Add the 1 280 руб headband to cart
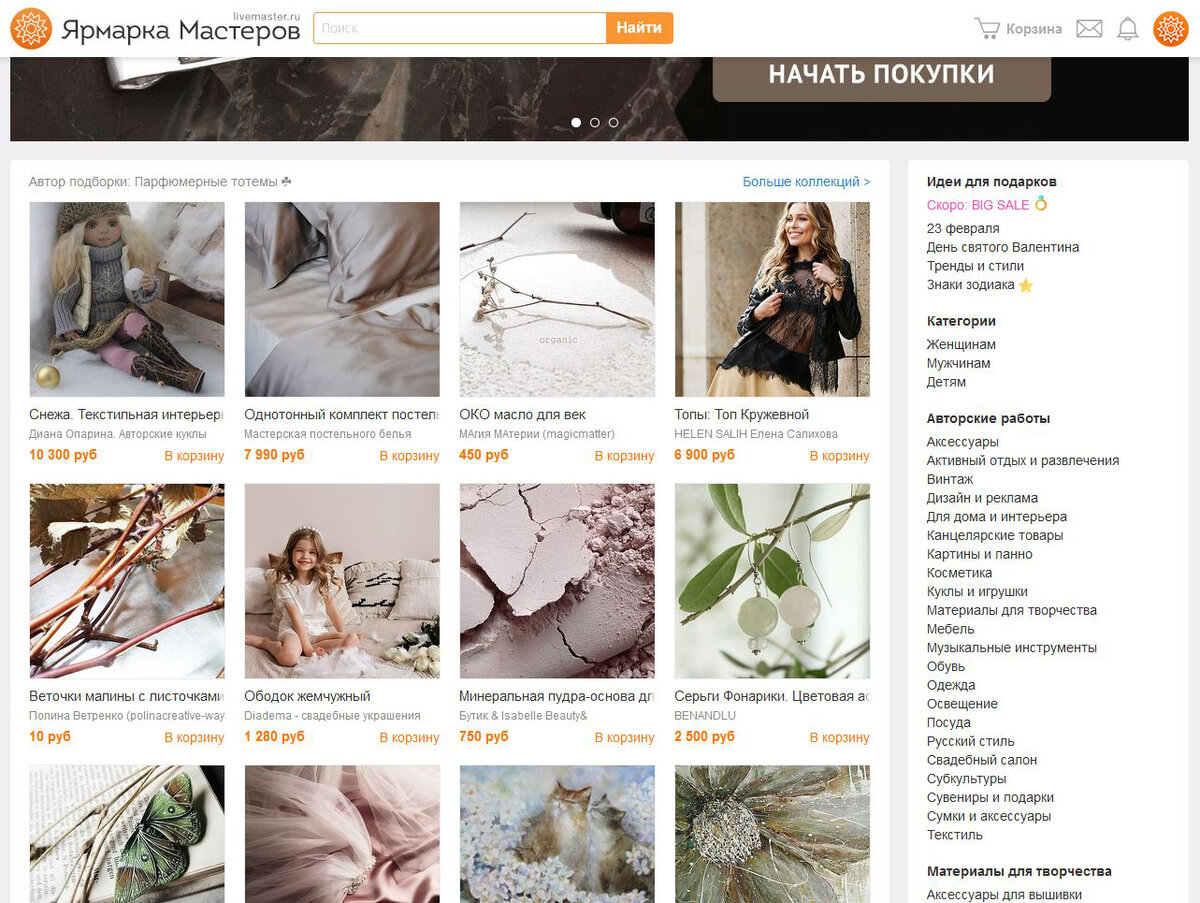This screenshot has width=1200, height=903. 409,738
